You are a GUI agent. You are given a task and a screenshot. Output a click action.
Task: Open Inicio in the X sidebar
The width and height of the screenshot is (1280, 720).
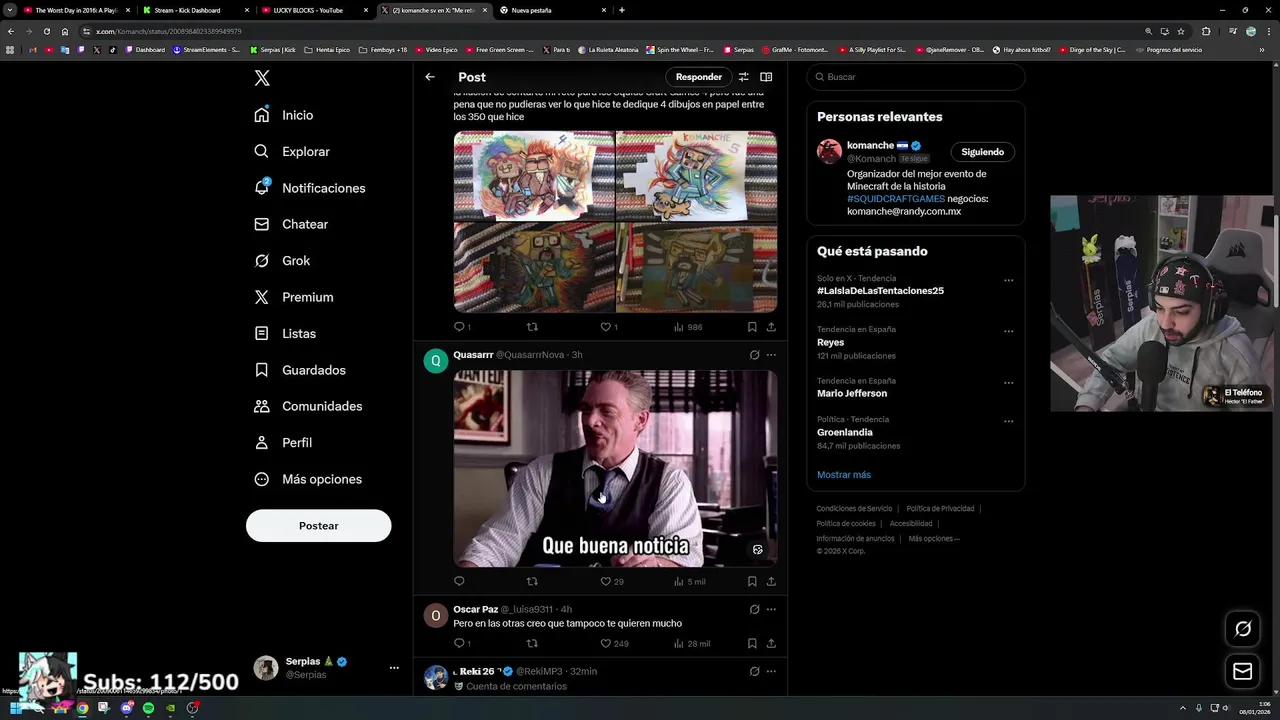click(284, 115)
